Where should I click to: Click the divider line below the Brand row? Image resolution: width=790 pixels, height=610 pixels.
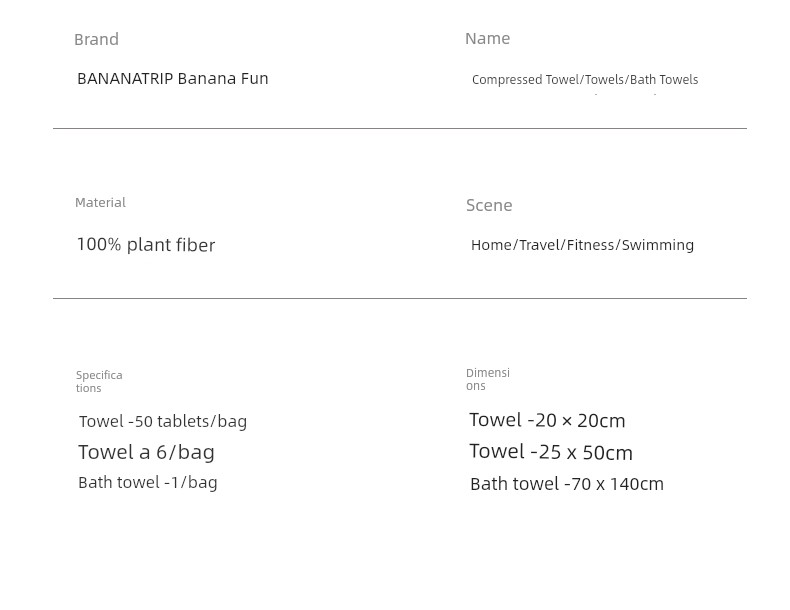pos(400,128)
